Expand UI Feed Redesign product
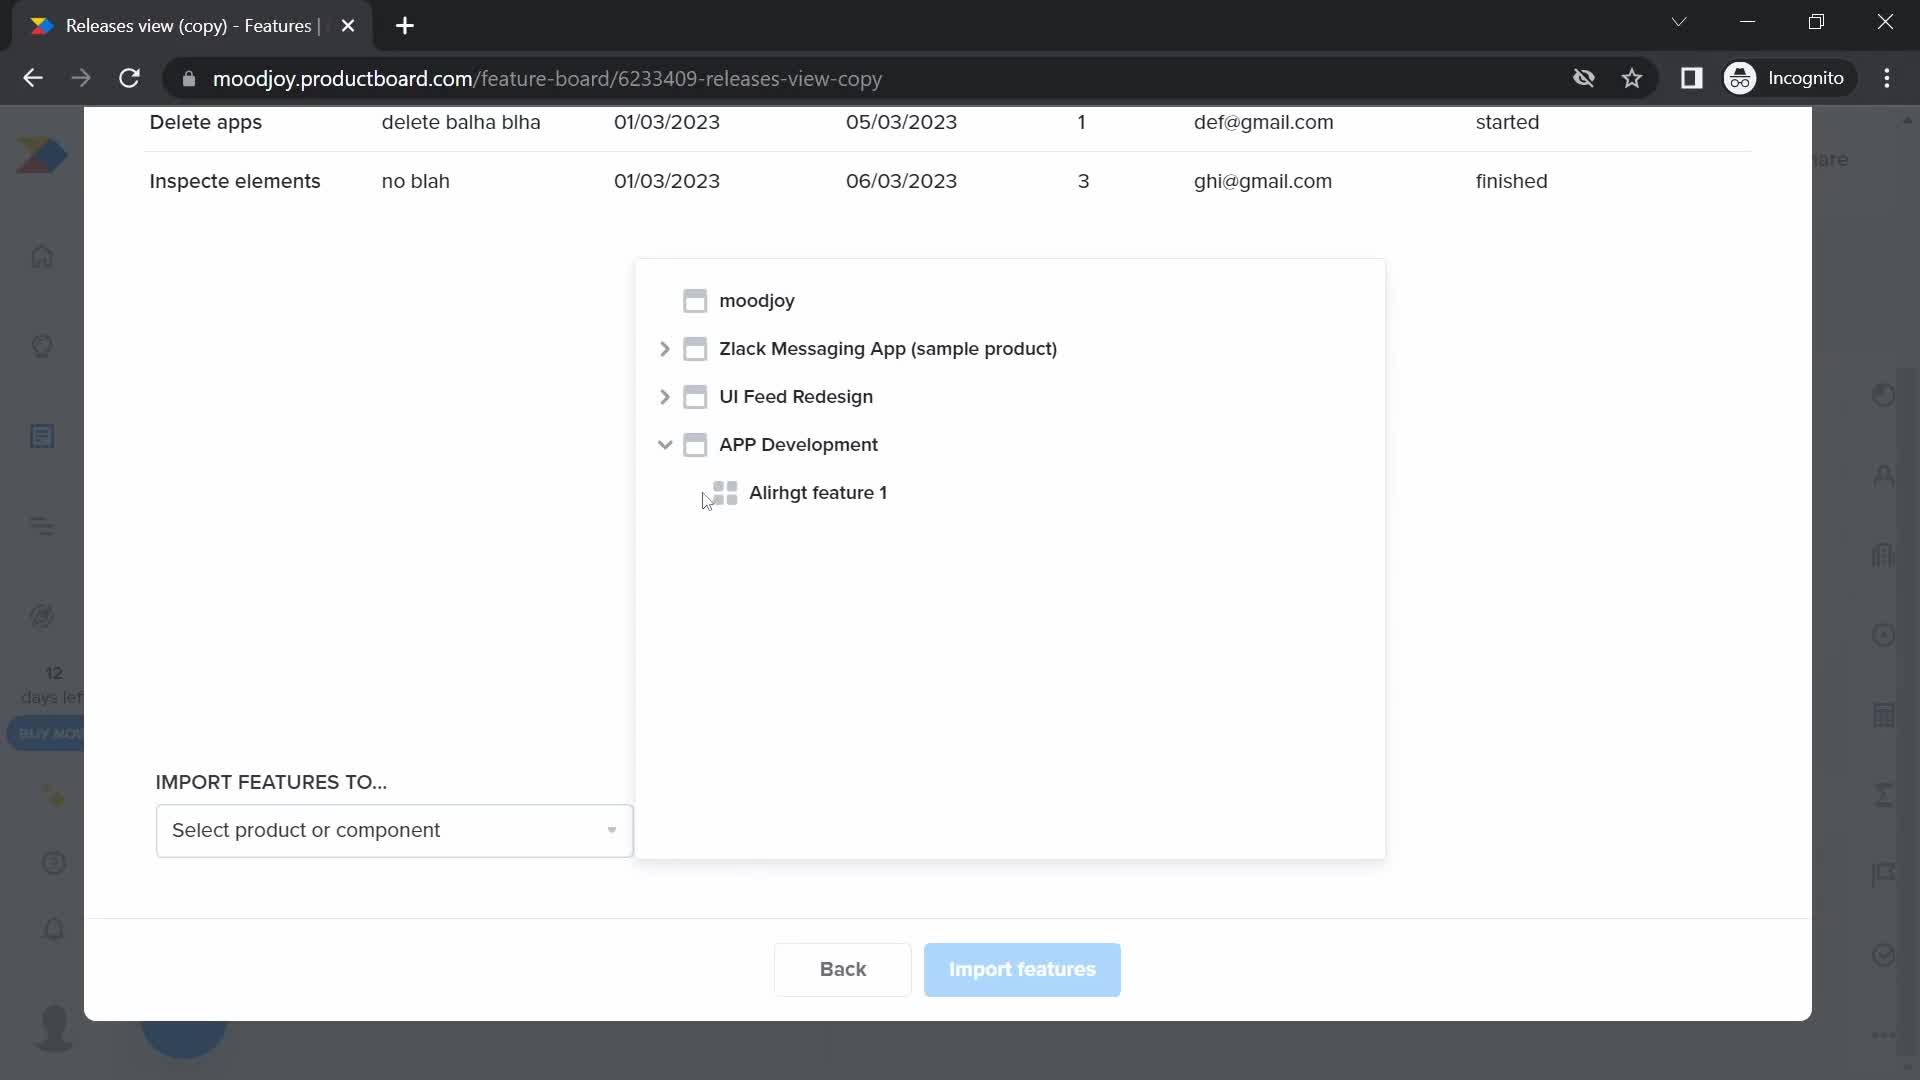Image resolution: width=1920 pixels, height=1080 pixels. (x=665, y=397)
